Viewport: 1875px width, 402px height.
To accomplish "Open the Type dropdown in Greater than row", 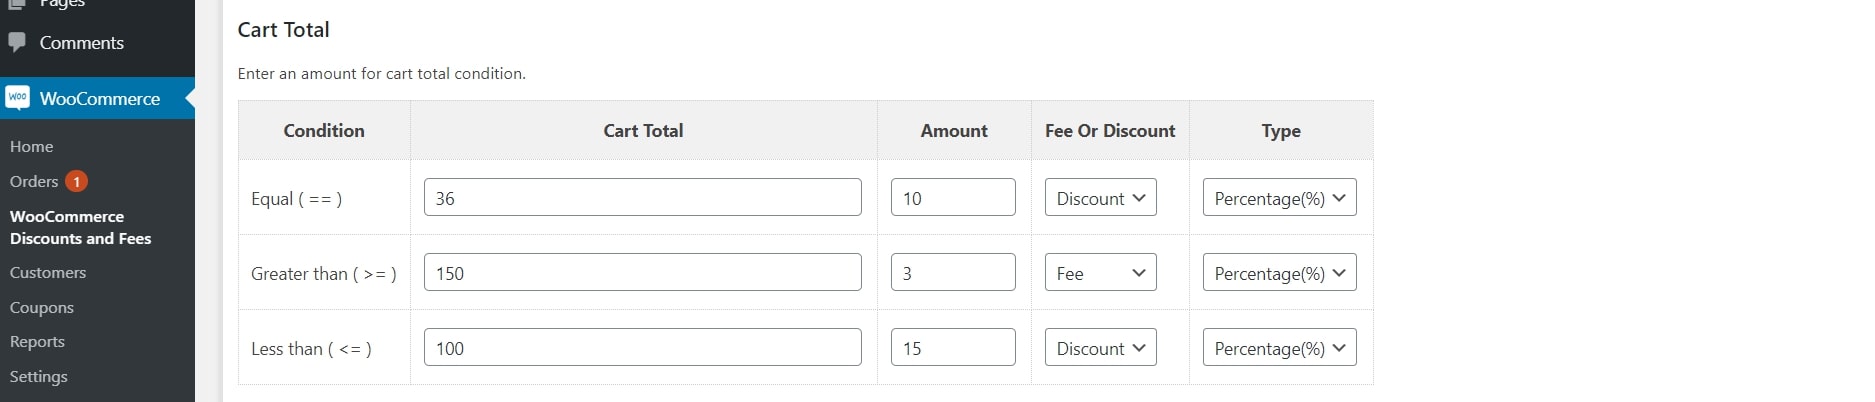I will pos(1279,273).
